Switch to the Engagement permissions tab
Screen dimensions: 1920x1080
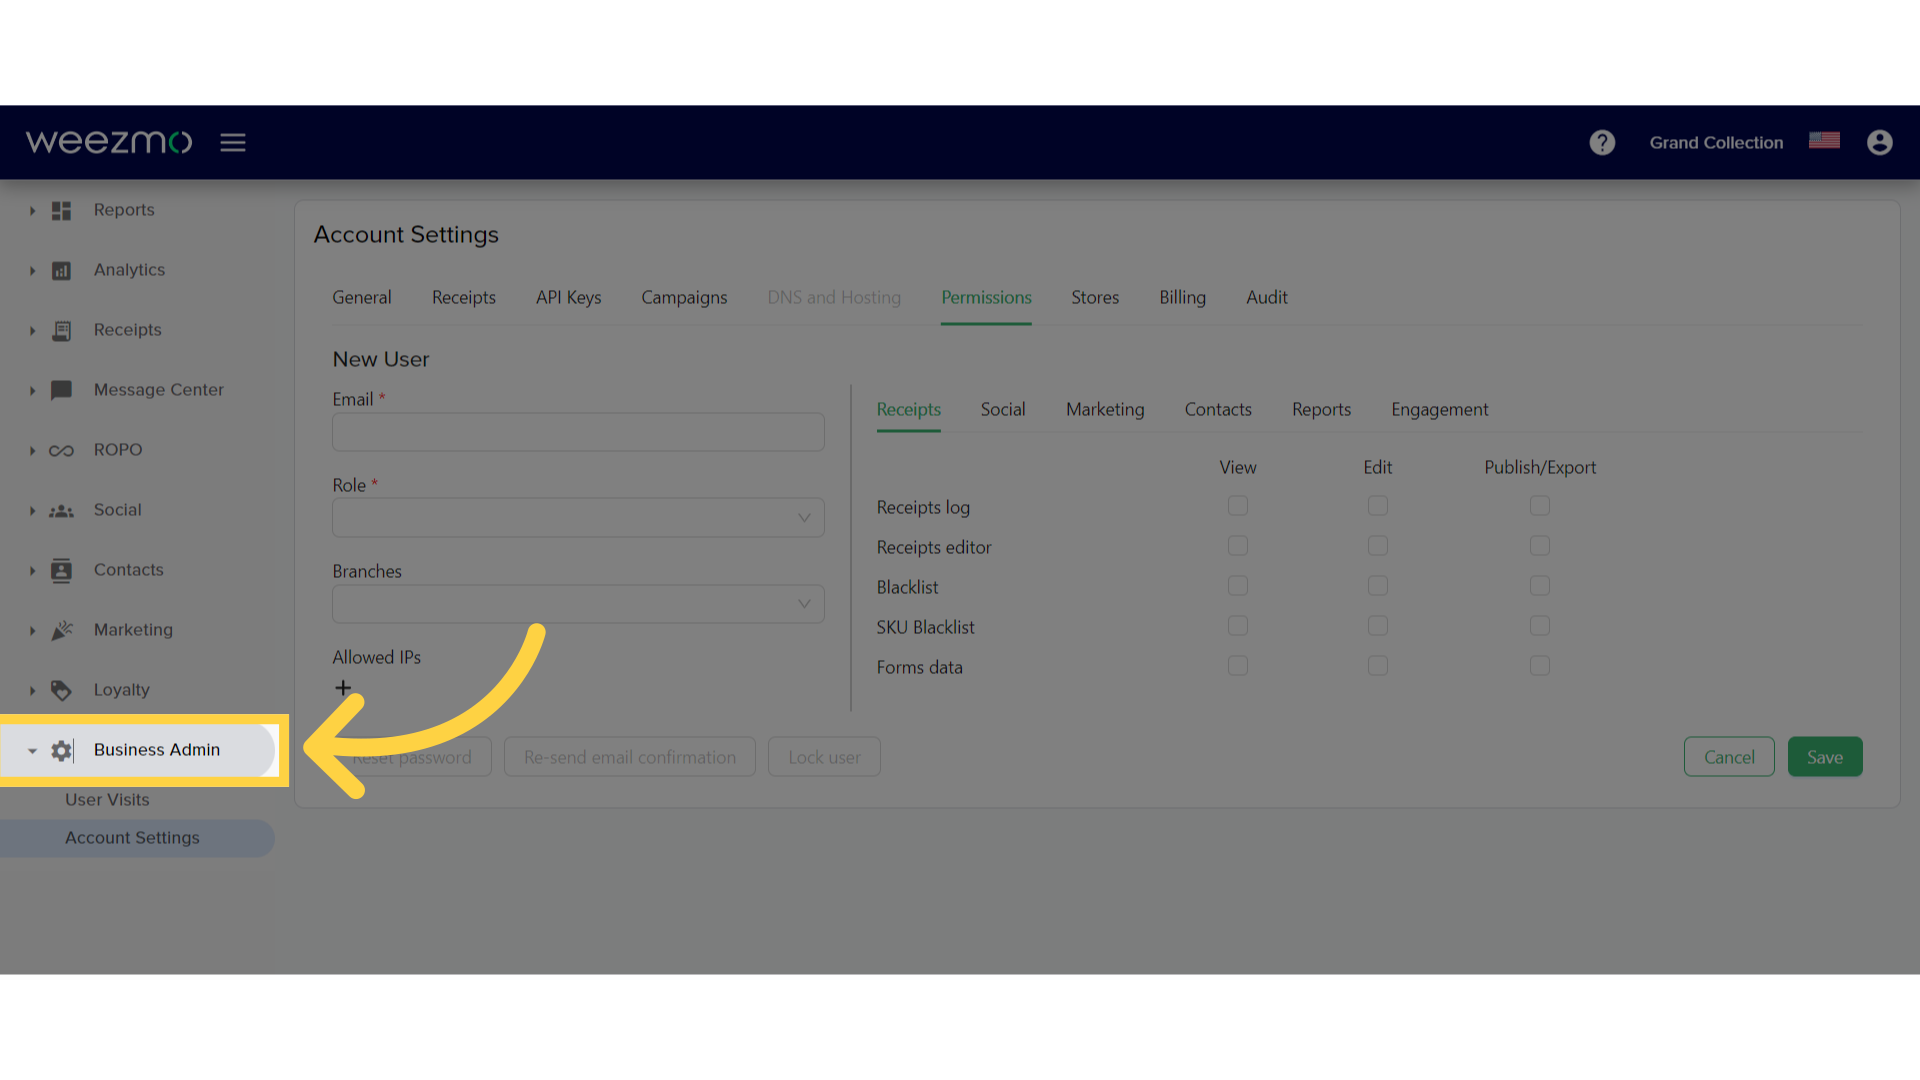point(1440,409)
